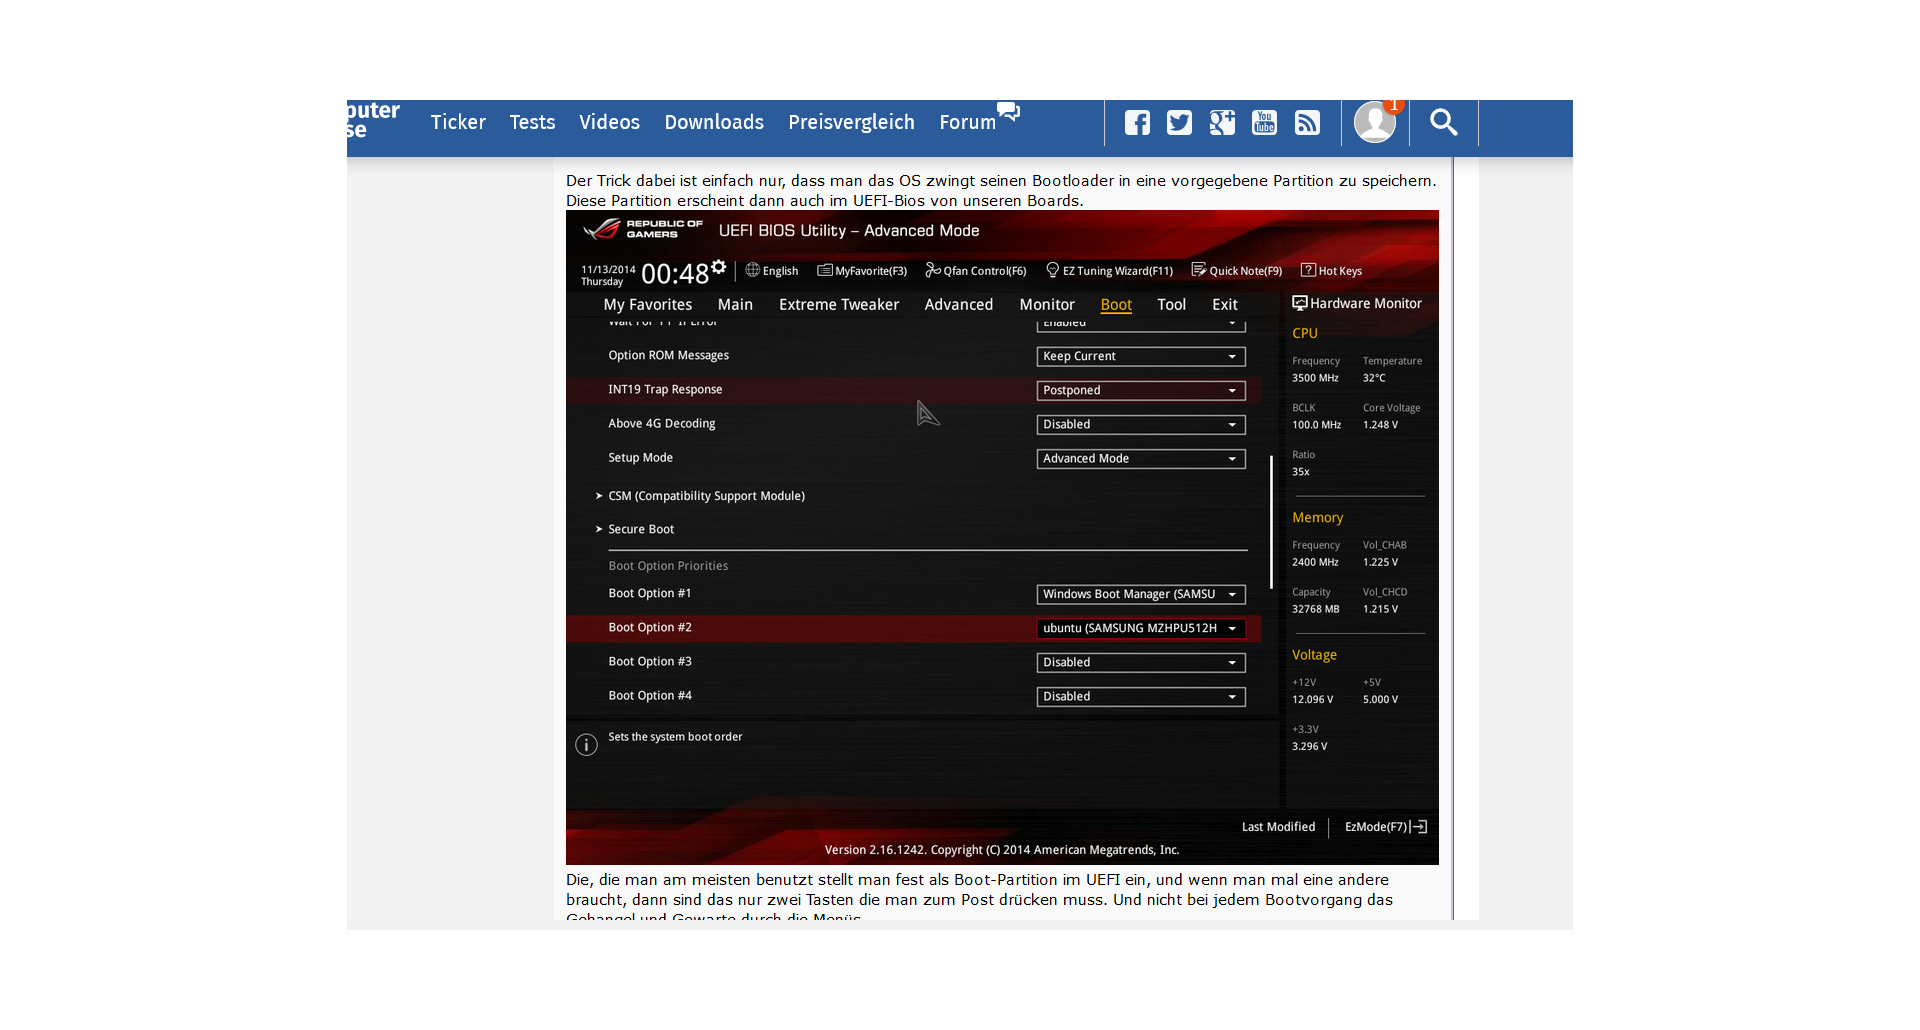The height and width of the screenshot is (1030, 1920).
Task: Open MyFavorite(F3) in BIOS toolbar
Action: [x=862, y=271]
